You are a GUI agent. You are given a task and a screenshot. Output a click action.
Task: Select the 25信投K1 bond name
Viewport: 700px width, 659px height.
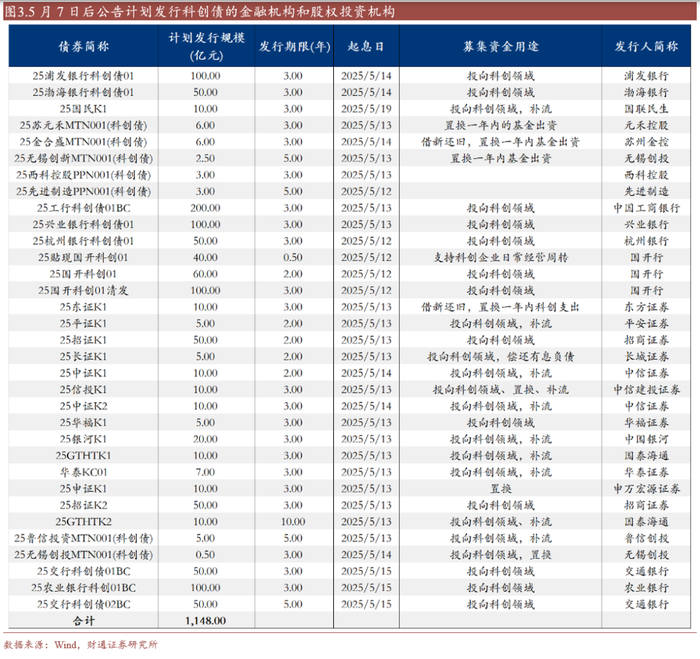(x=83, y=390)
